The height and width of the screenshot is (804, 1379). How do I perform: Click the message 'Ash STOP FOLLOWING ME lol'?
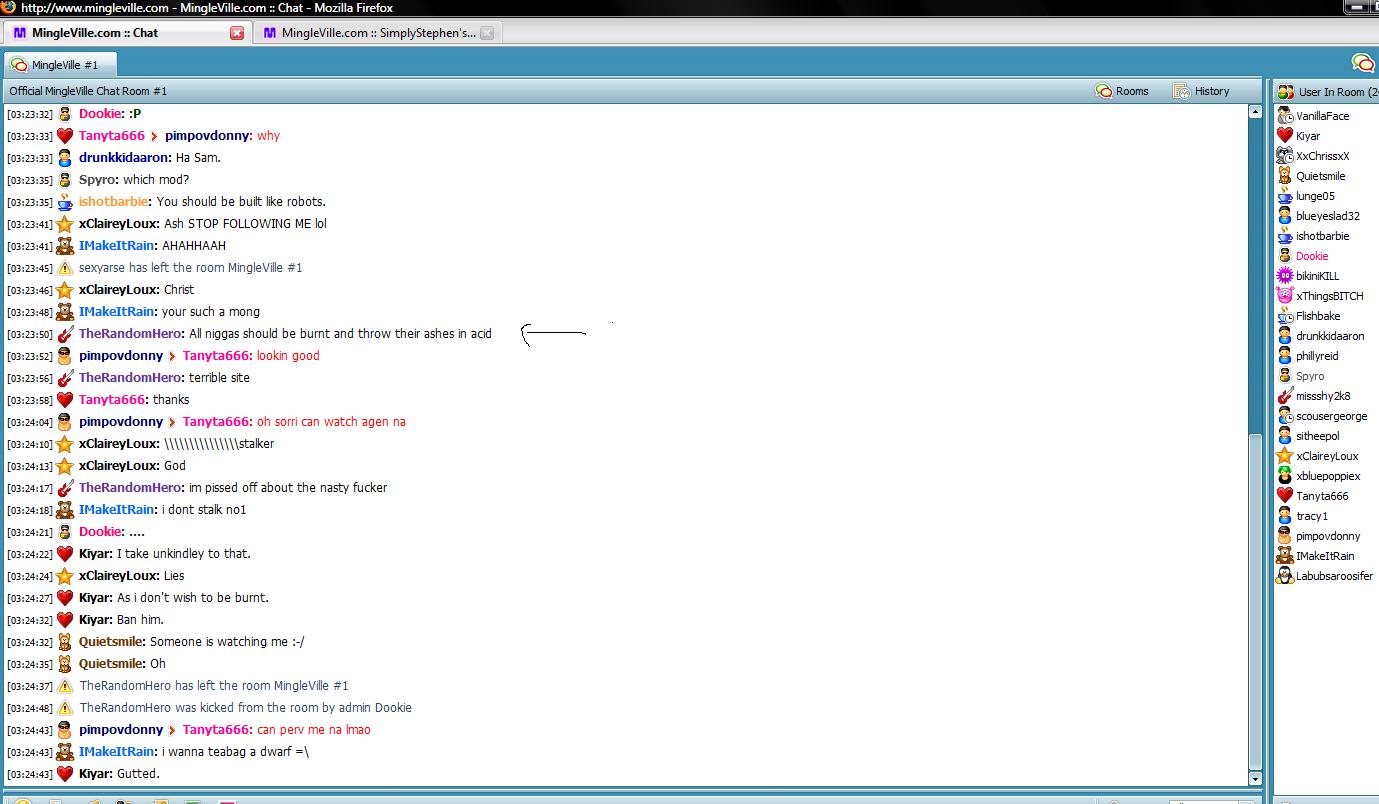pyautogui.click(x=245, y=224)
